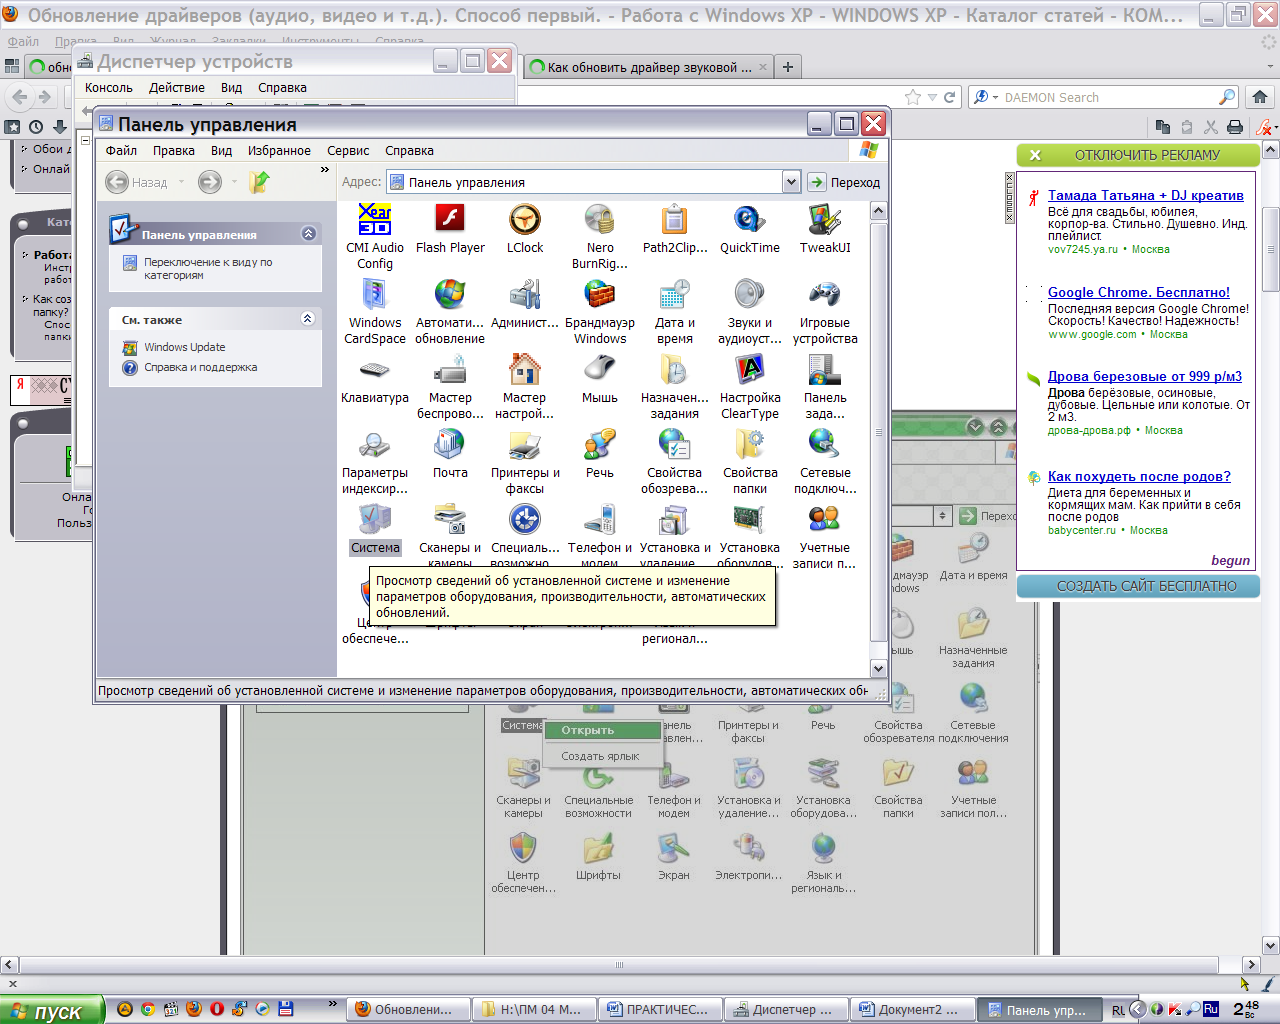
Task: Open Свойства папки in front window
Action: click(x=750, y=461)
